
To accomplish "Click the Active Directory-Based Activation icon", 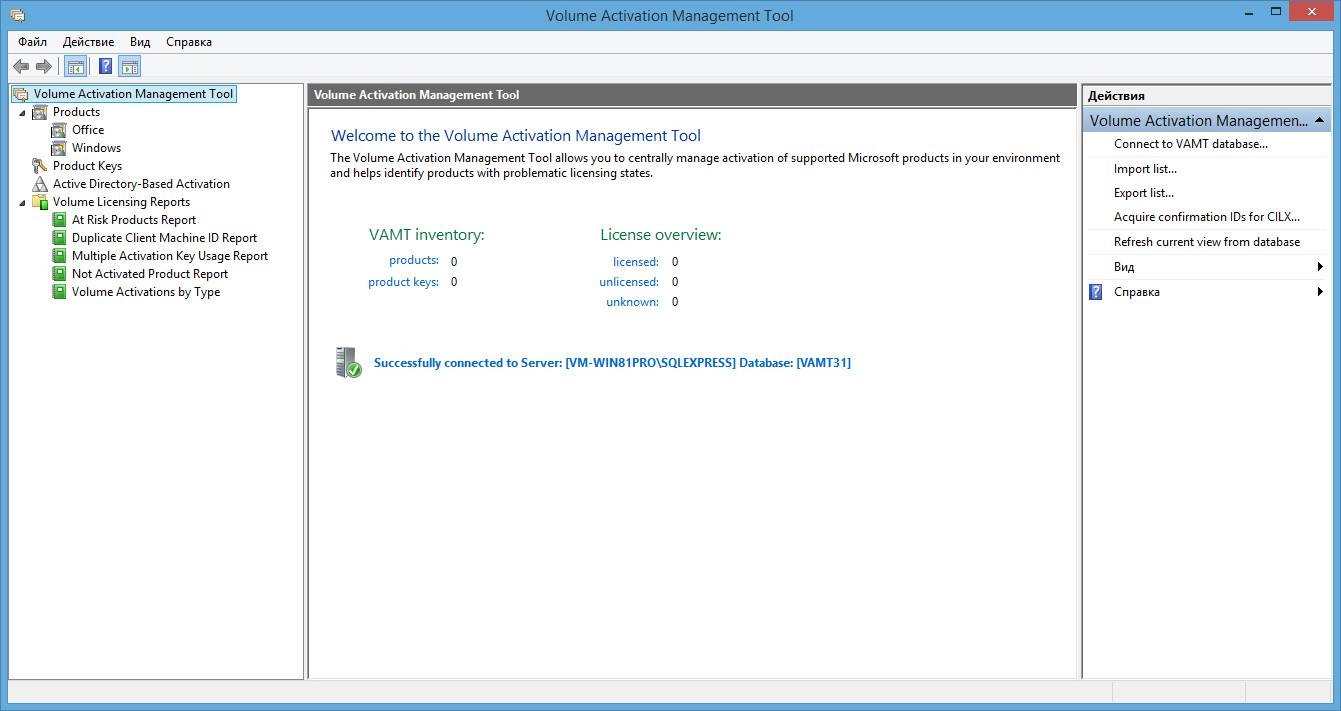I will coord(40,184).
